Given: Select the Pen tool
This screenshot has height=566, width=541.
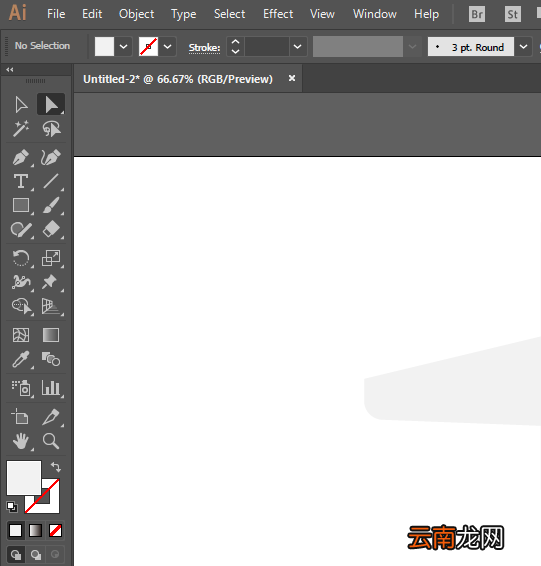Looking at the screenshot, I should (21, 158).
